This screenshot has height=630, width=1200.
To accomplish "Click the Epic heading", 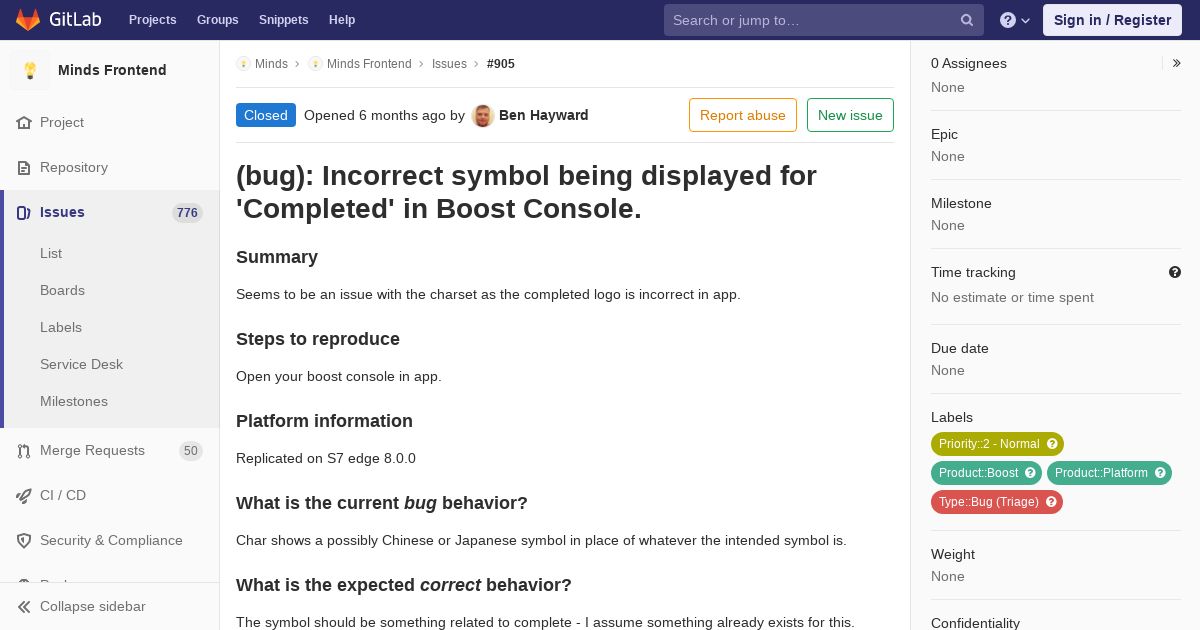I will 944,135.
